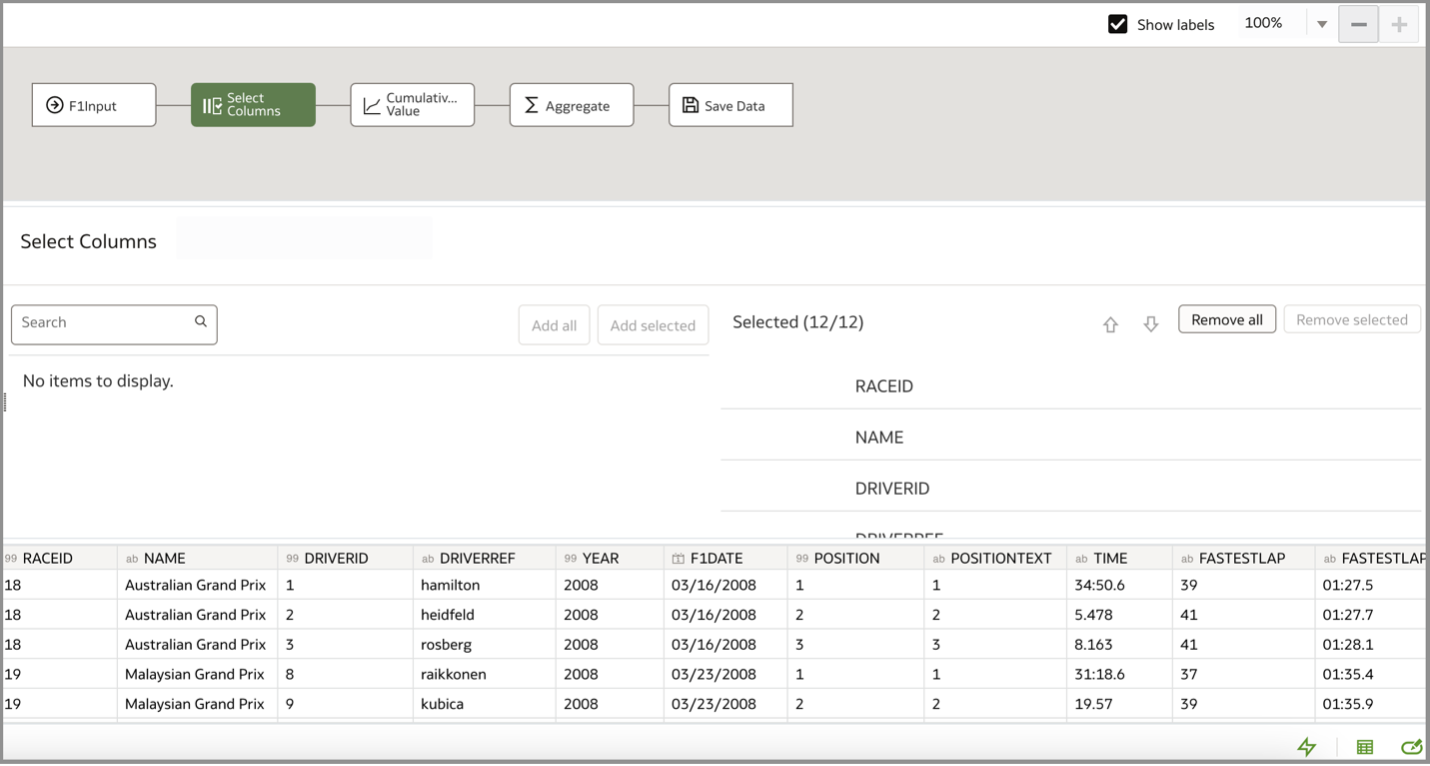Select the Save Data node
Viewport: 1430px width, 766px height.
[x=730, y=104]
